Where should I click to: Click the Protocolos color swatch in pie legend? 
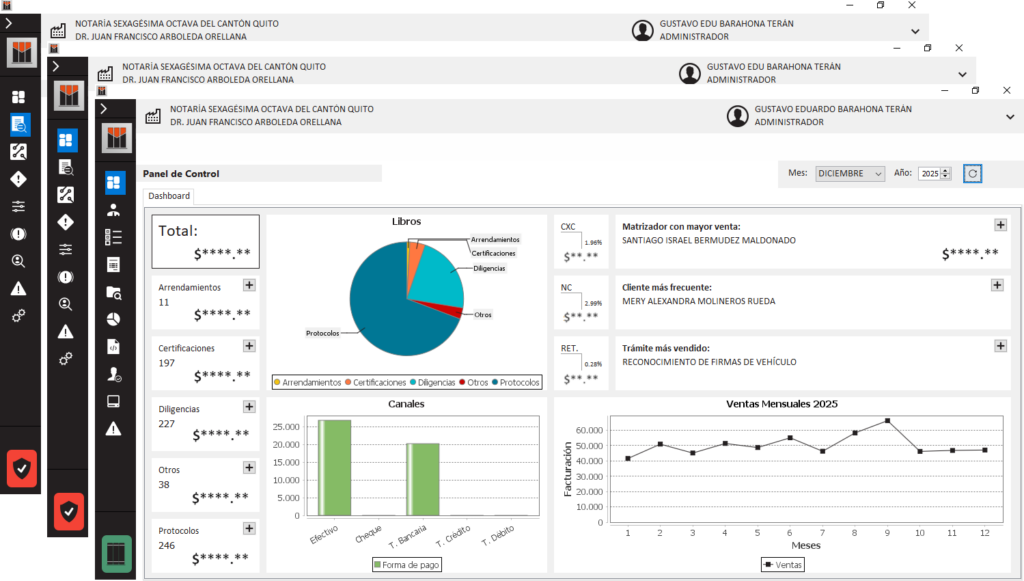[x=495, y=382]
